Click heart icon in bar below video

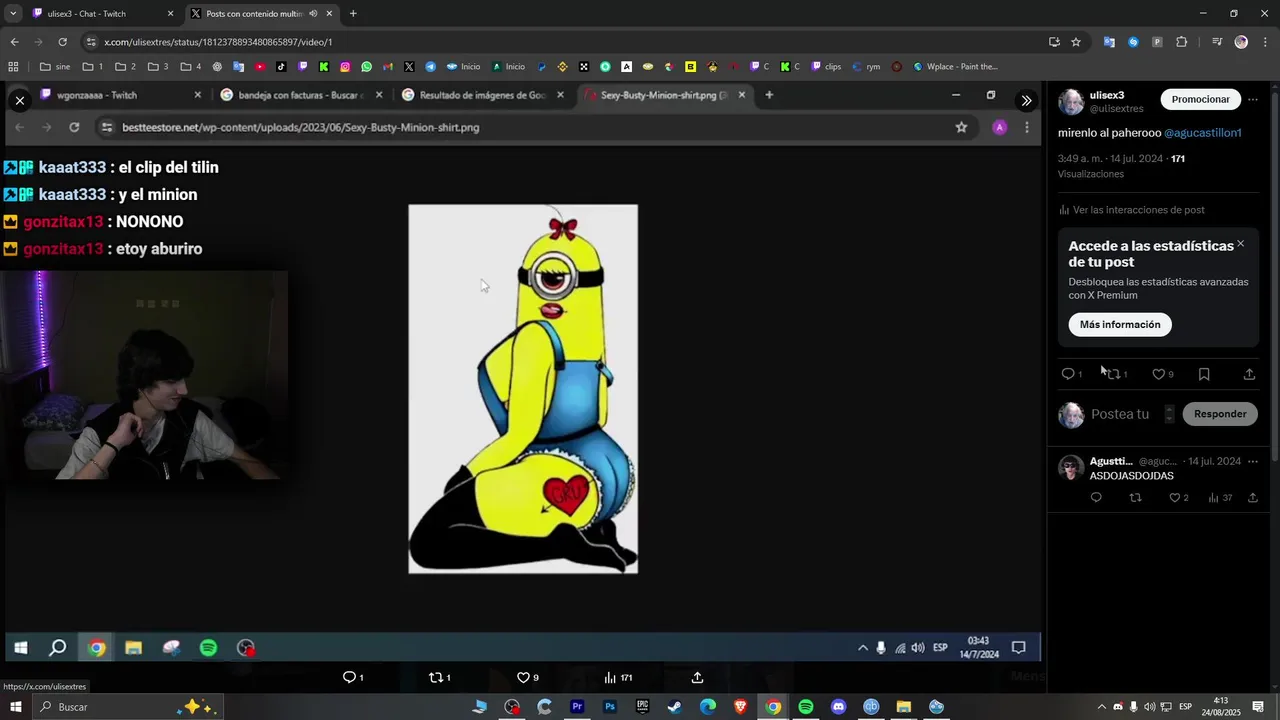click(x=523, y=677)
